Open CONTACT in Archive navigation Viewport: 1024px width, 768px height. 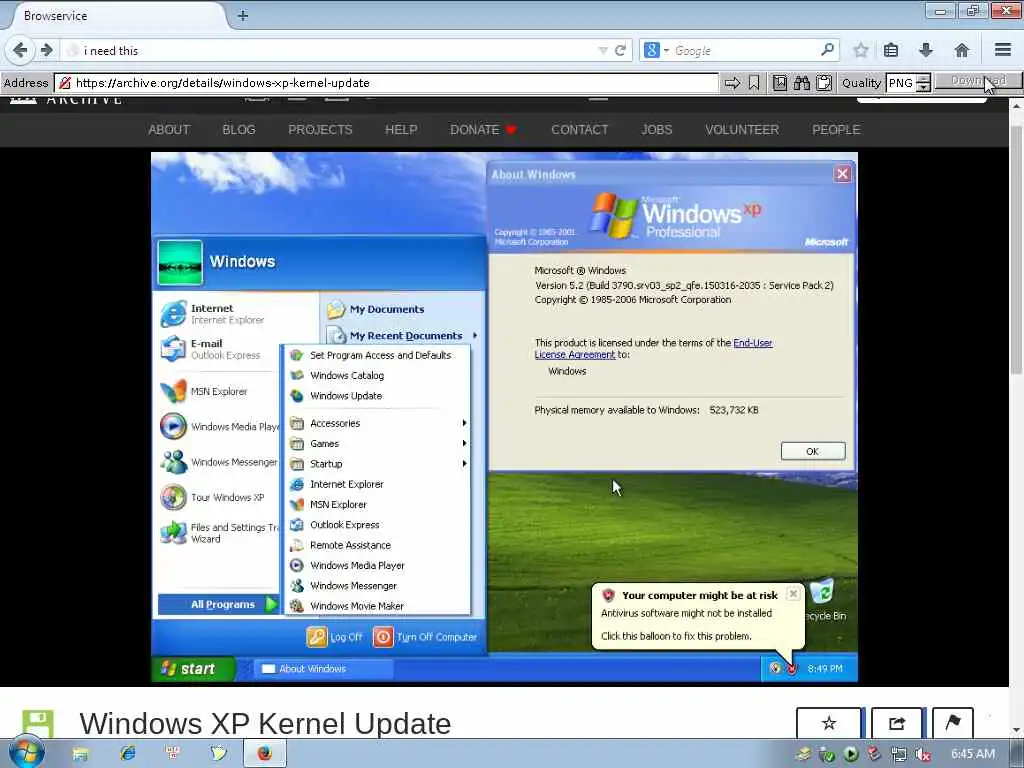pos(579,129)
